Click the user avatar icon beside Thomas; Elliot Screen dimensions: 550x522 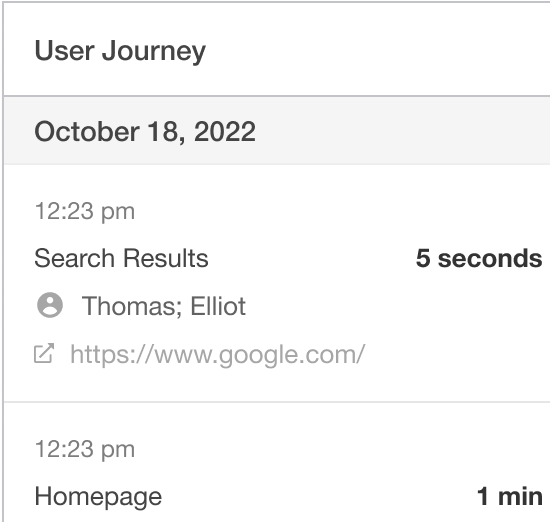point(50,305)
